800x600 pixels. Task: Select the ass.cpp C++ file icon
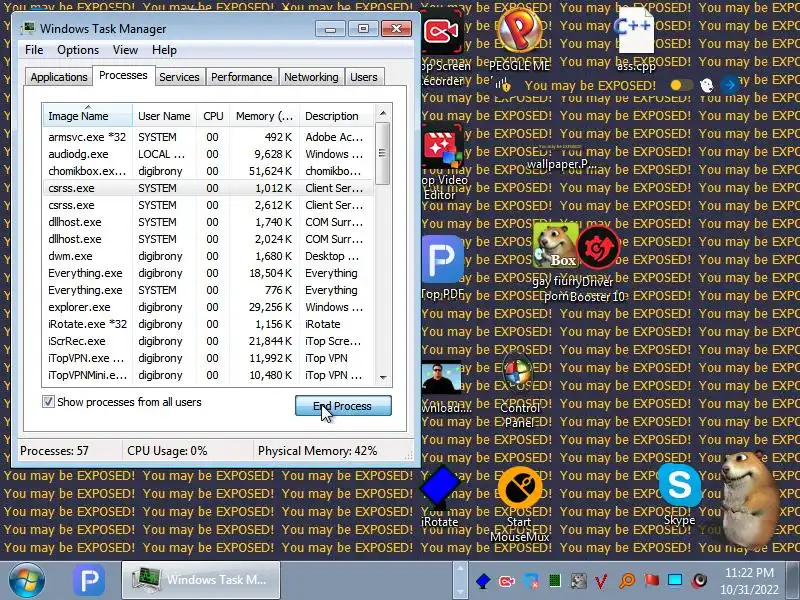click(x=634, y=31)
